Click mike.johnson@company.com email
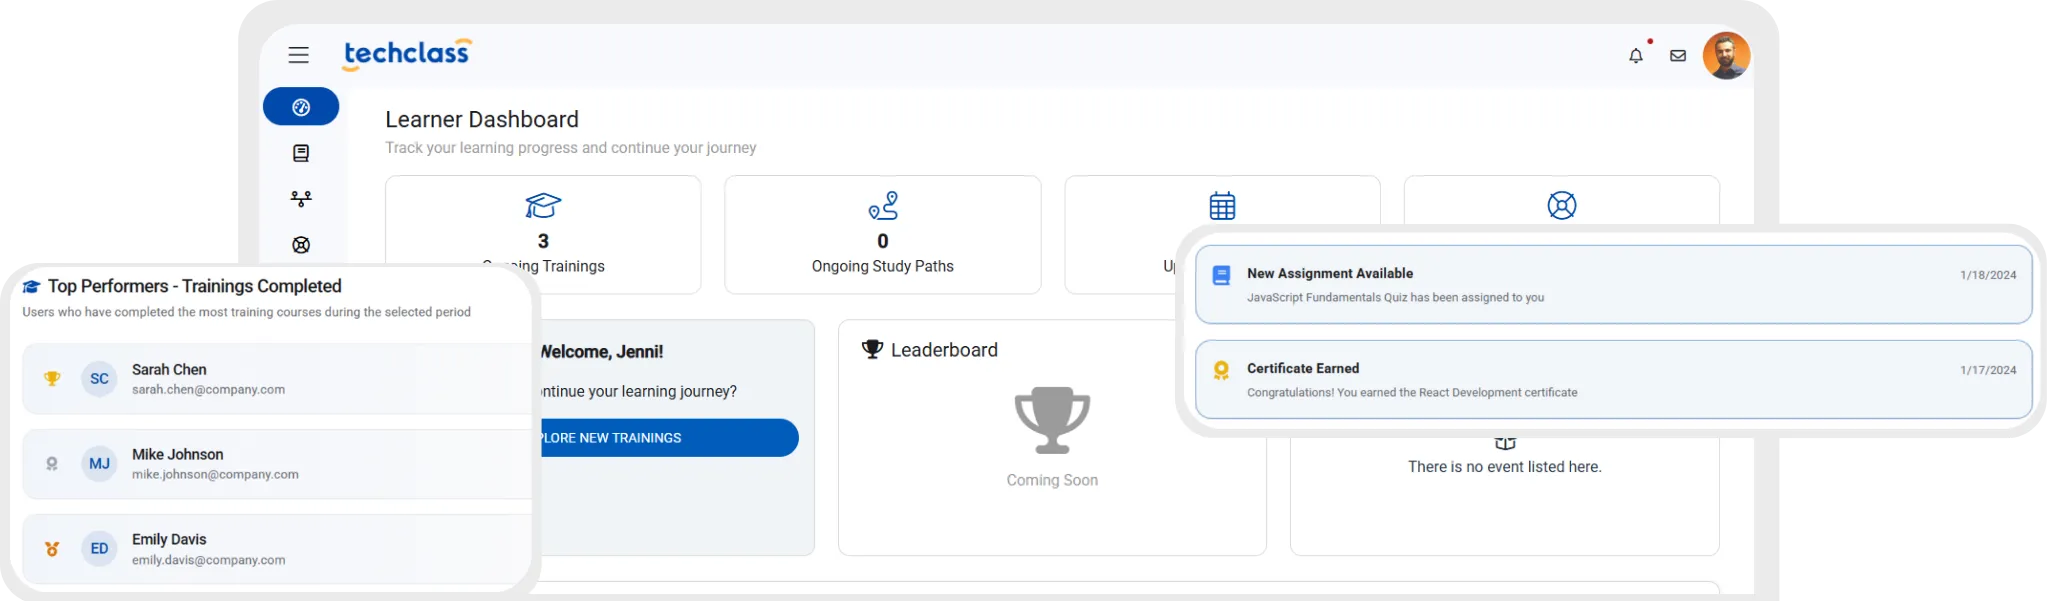Image resolution: width=2048 pixels, height=601 pixels. coord(215,475)
